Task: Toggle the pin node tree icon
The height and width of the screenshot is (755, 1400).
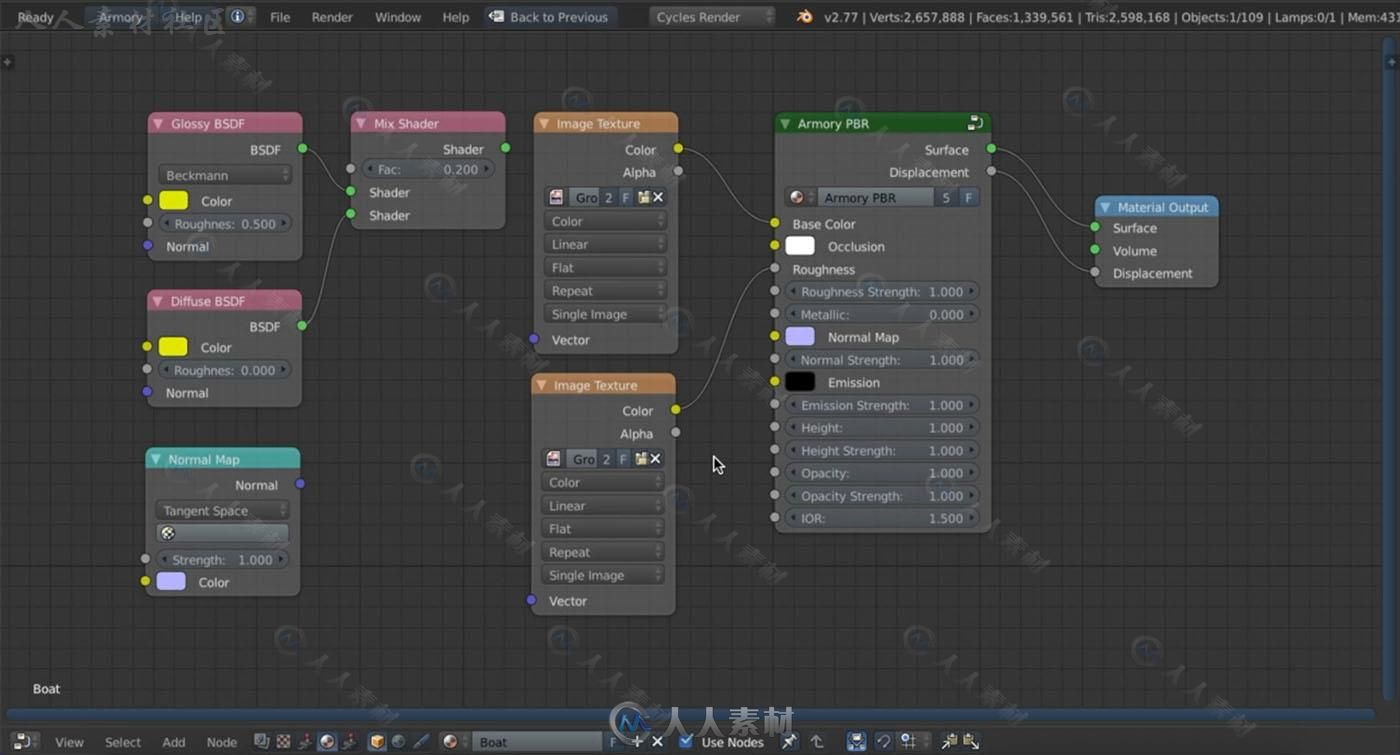Action: coord(789,742)
